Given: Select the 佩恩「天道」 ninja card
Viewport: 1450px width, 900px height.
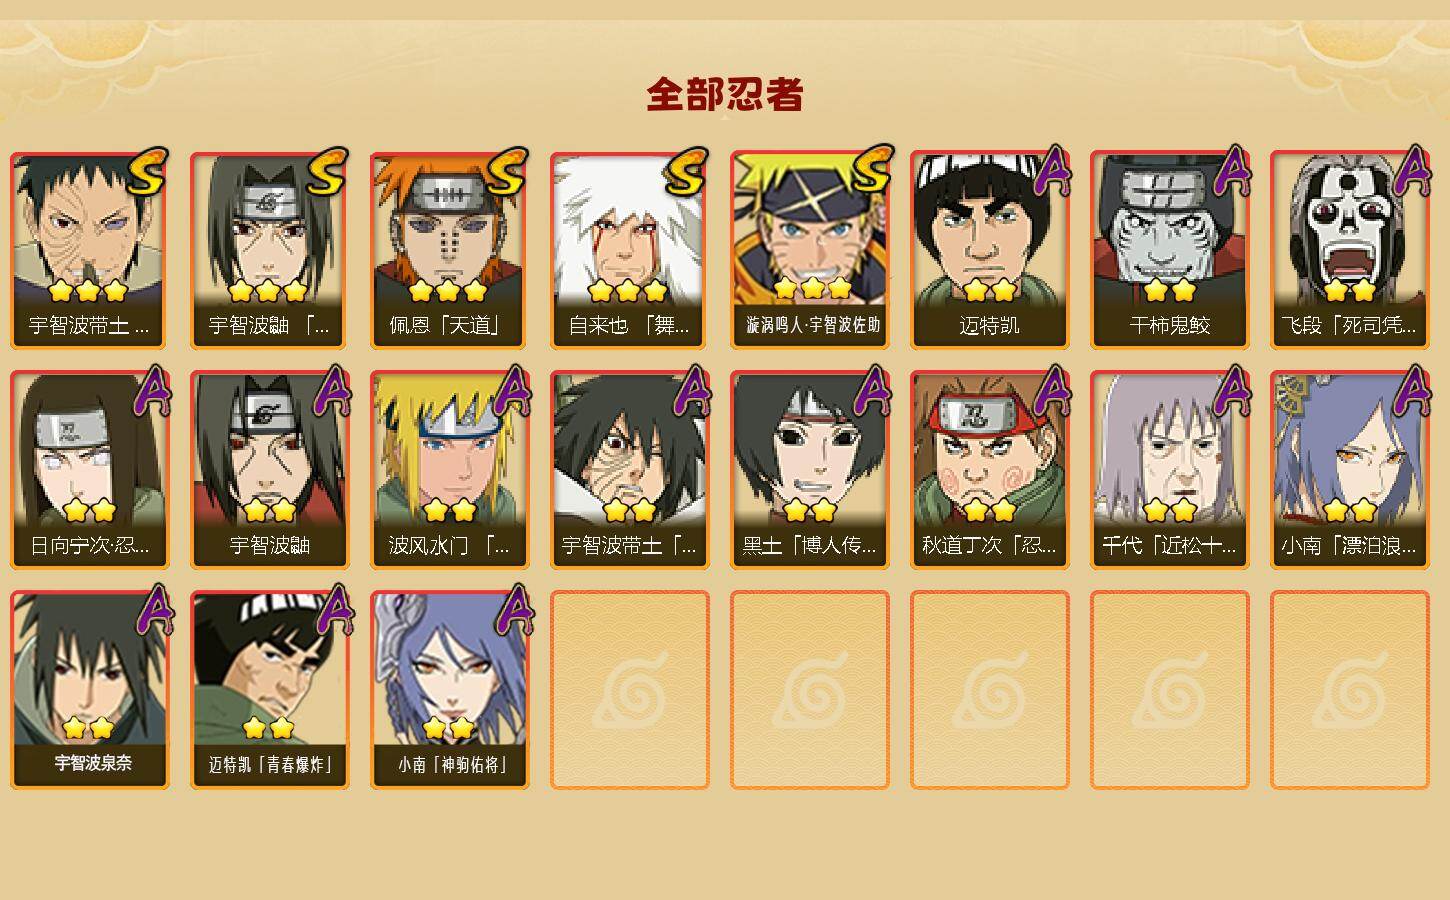Looking at the screenshot, I should 450,250.
